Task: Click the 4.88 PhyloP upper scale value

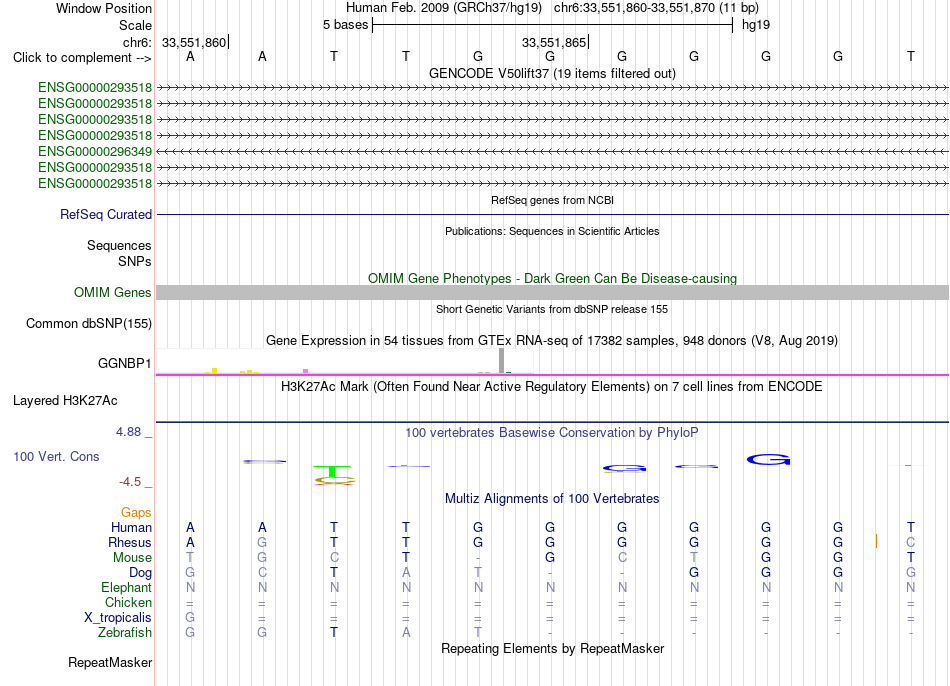Action: tap(128, 432)
